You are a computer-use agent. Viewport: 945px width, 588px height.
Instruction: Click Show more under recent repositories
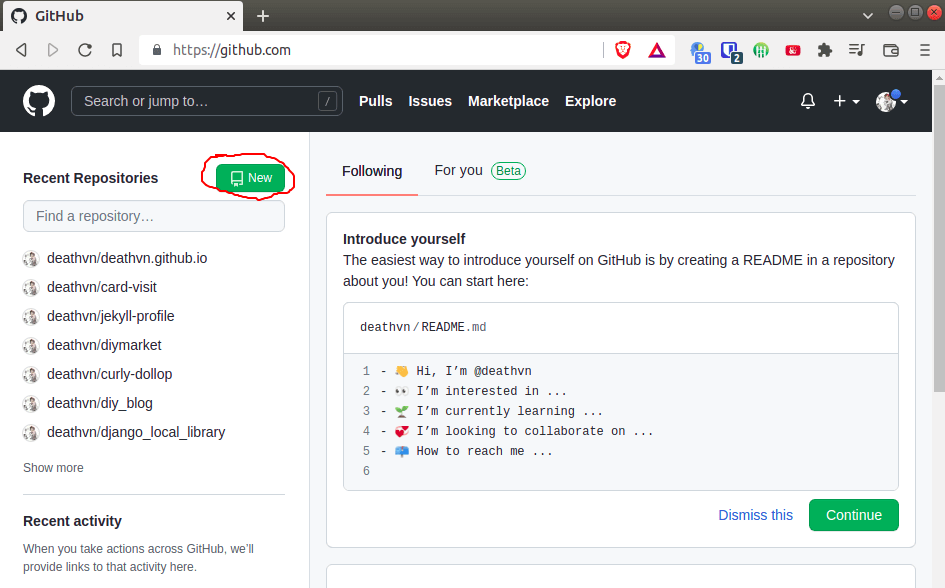[x=53, y=468]
